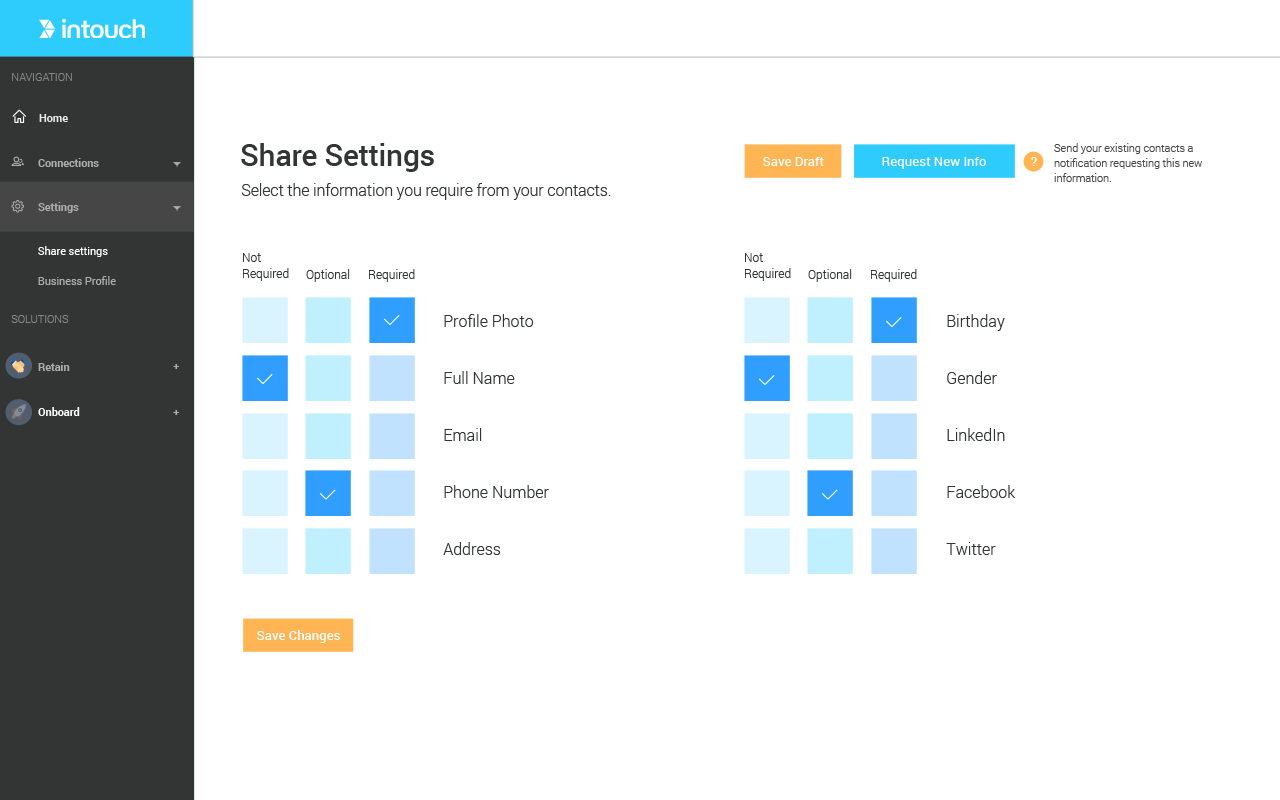The width and height of the screenshot is (1280, 800).
Task: Click the Home house icon
Action: (x=19, y=117)
